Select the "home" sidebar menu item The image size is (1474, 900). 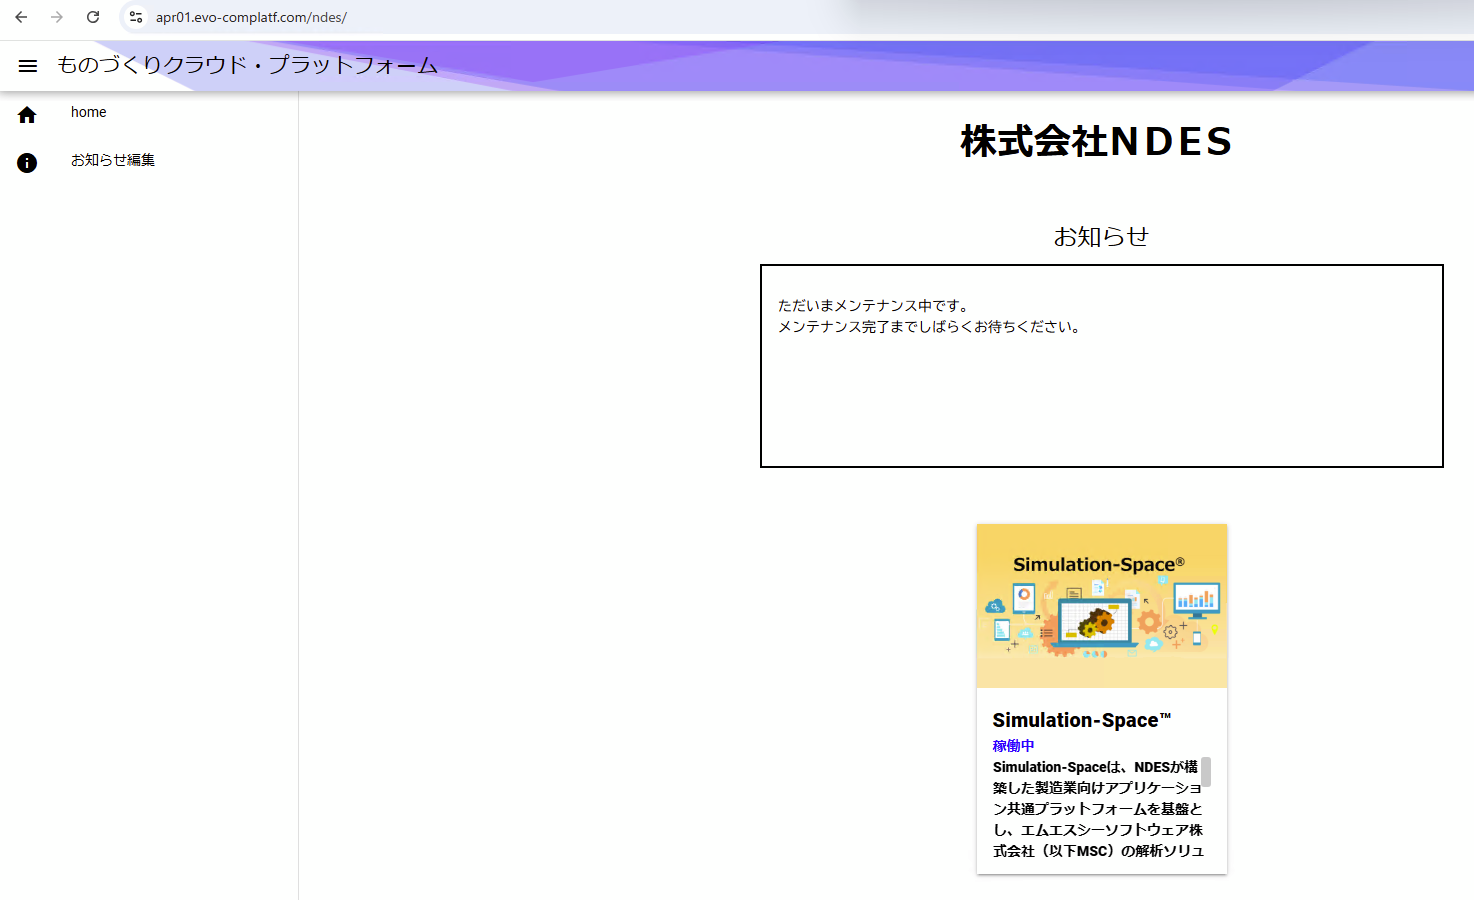(x=88, y=112)
